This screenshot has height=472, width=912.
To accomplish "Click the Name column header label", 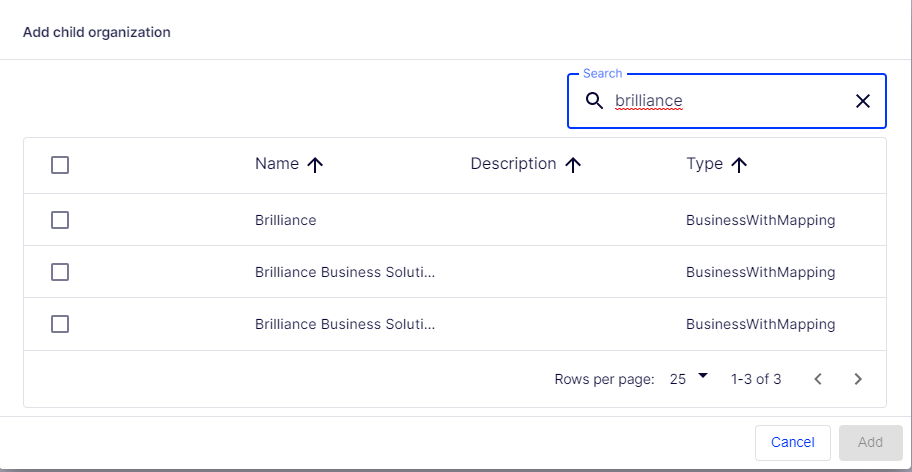I will tap(277, 164).
